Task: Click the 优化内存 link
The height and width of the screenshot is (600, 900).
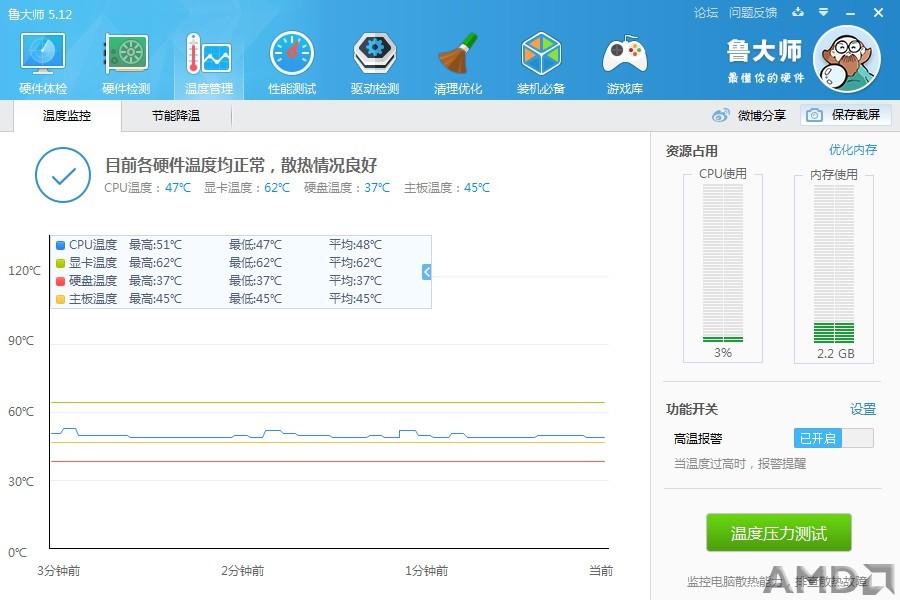Action: 853,150
